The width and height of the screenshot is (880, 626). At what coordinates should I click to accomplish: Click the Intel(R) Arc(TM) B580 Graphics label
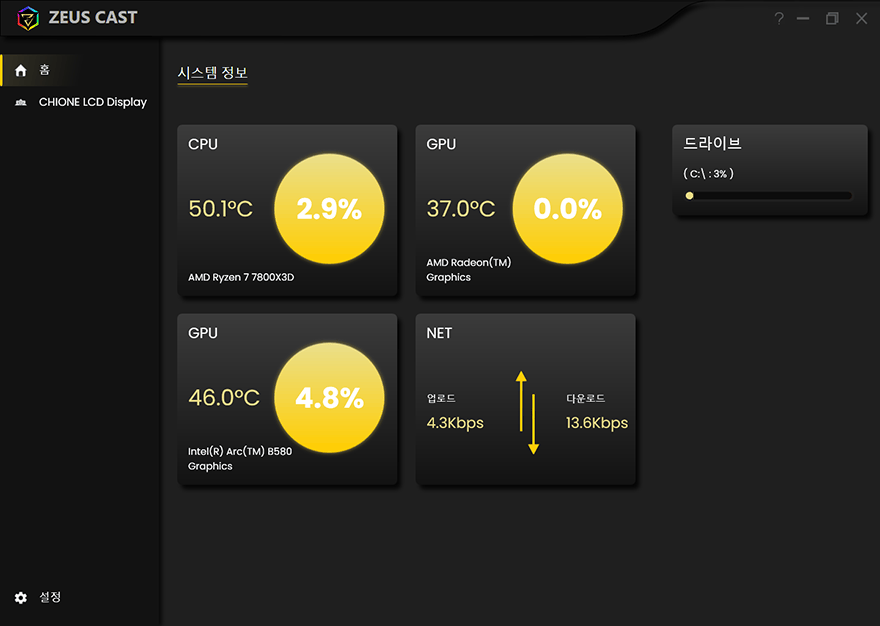pyautogui.click(x=240, y=459)
